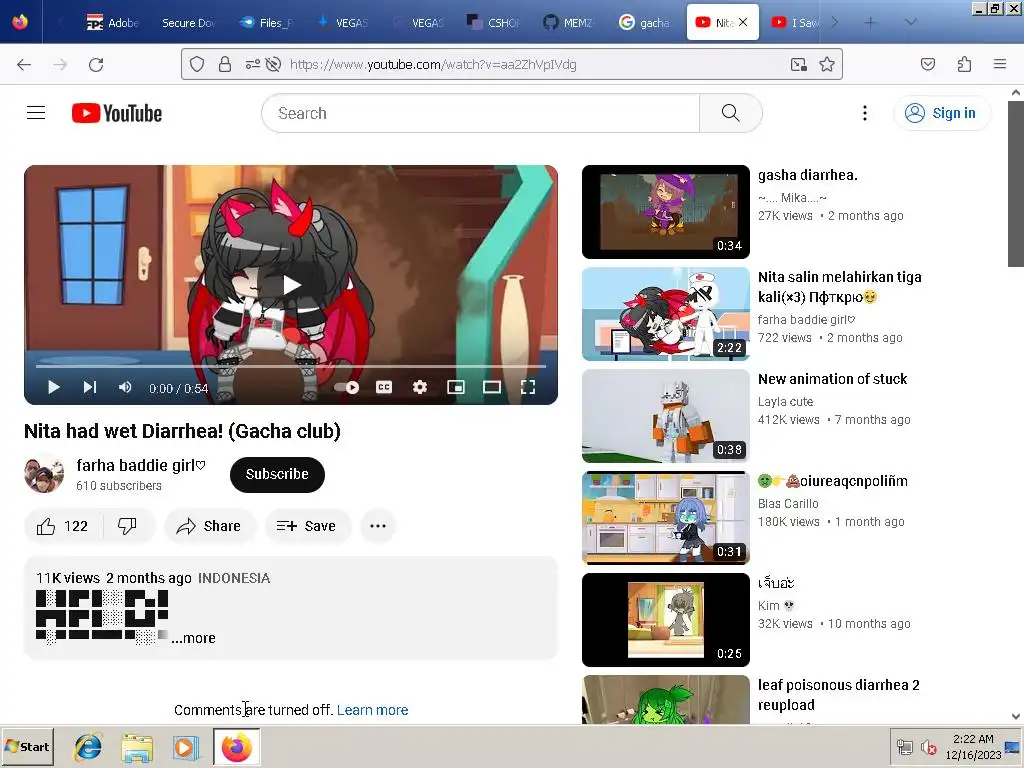The width and height of the screenshot is (1024, 768).
Task: Dislike the video with thumbs down
Action: click(x=127, y=526)
